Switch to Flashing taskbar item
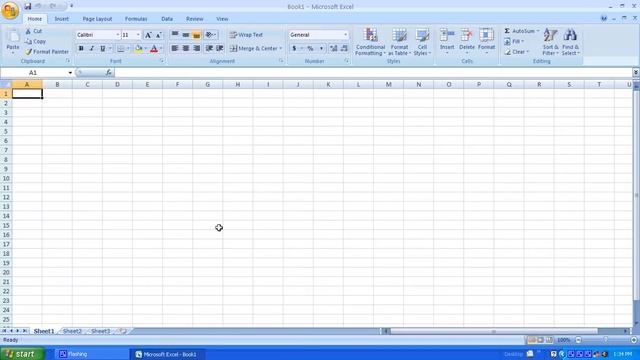 (x=91, y=354)
